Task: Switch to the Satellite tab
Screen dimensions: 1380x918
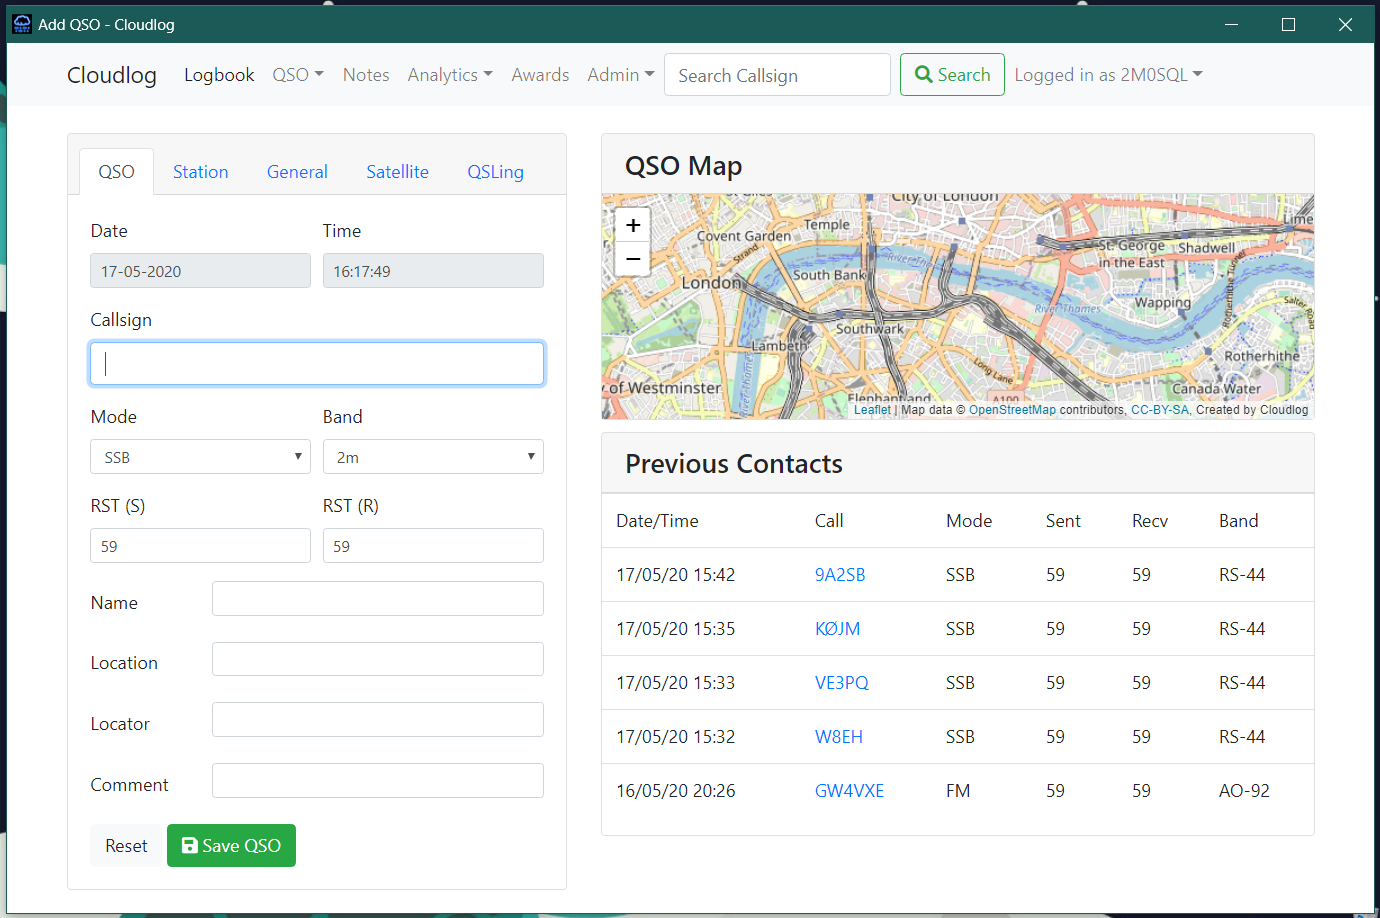Action: pos(397,172)
